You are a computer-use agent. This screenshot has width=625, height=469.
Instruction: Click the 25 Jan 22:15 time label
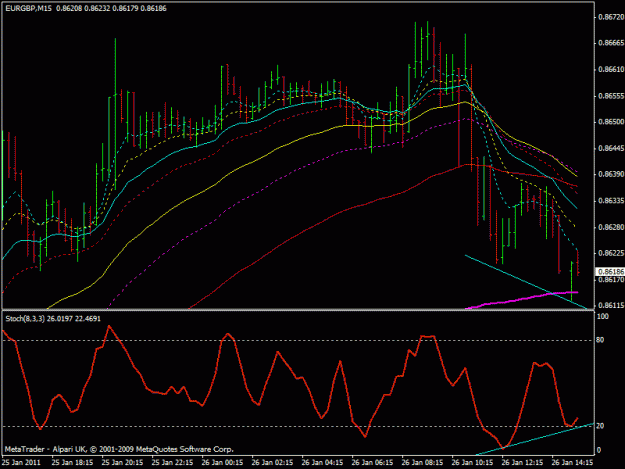(173, 463)
